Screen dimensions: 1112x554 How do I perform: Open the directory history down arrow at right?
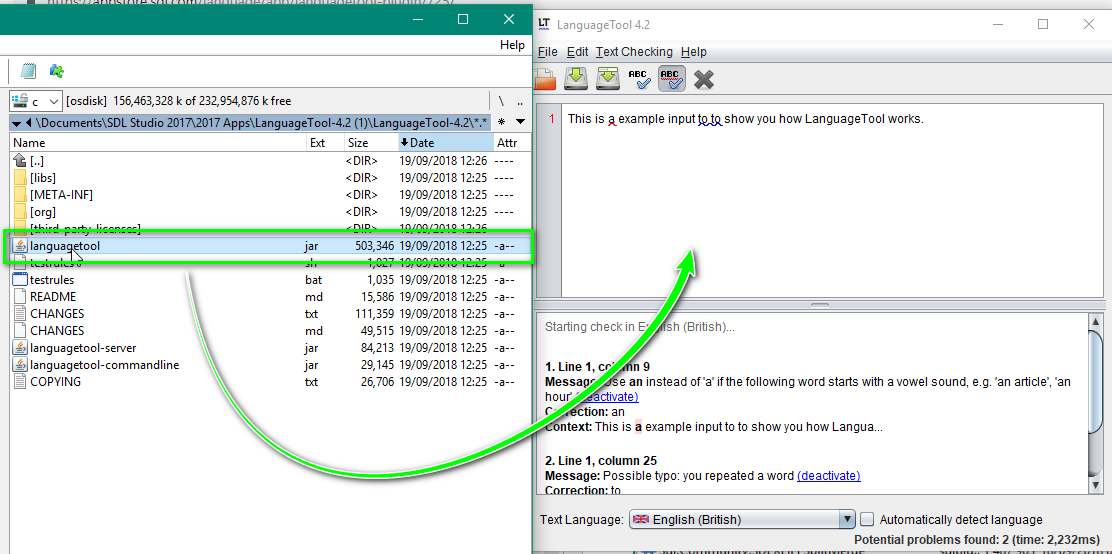click(x=521, y=121)
